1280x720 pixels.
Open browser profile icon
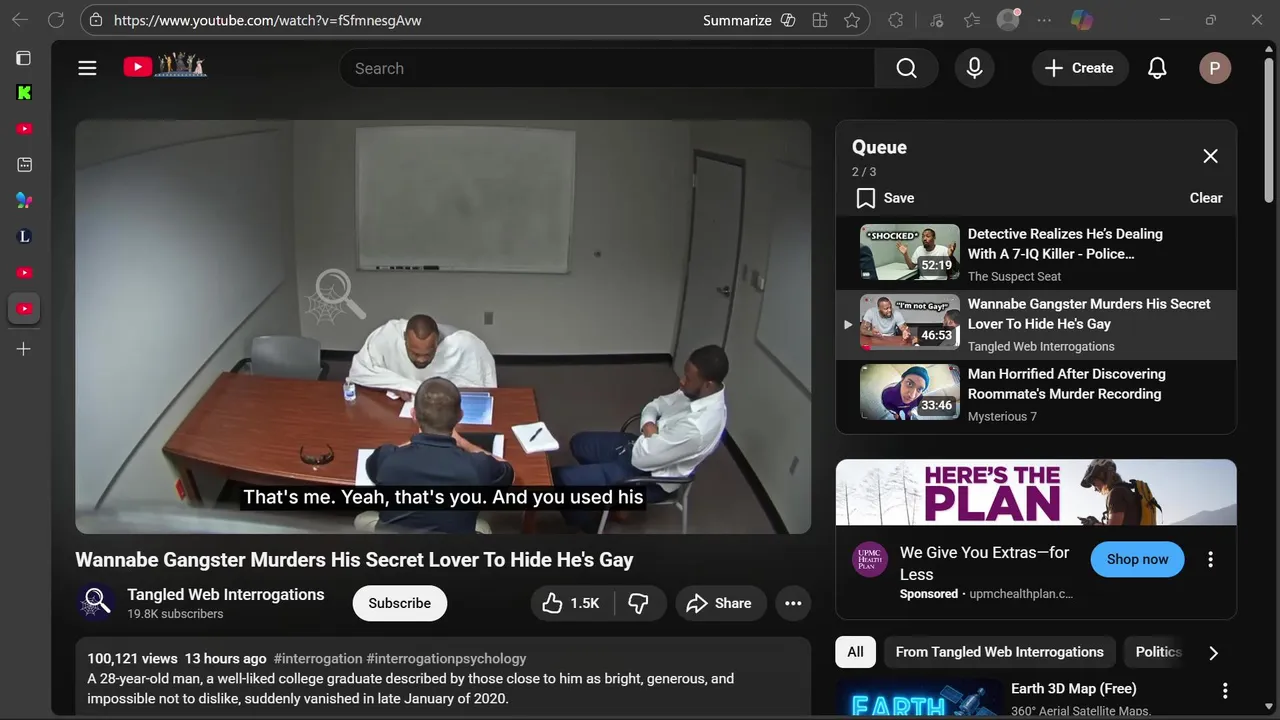tap(1008, 20)
